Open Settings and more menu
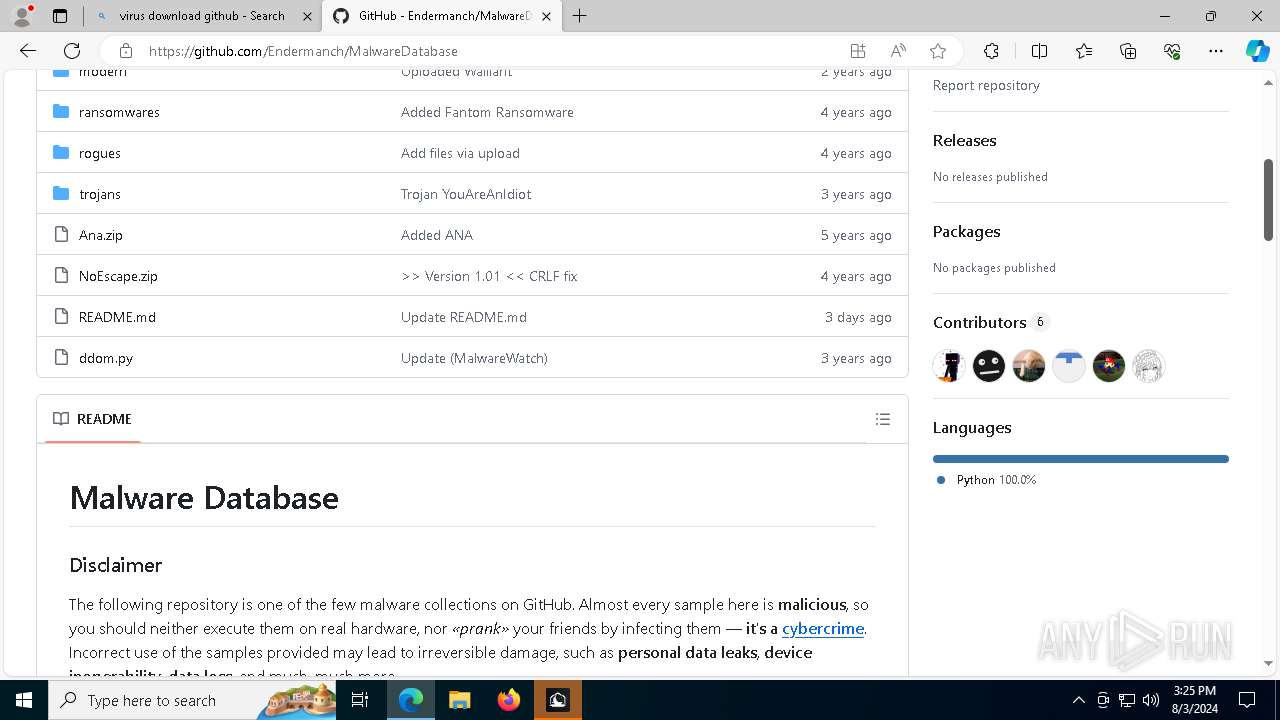 pos(1216,51)
